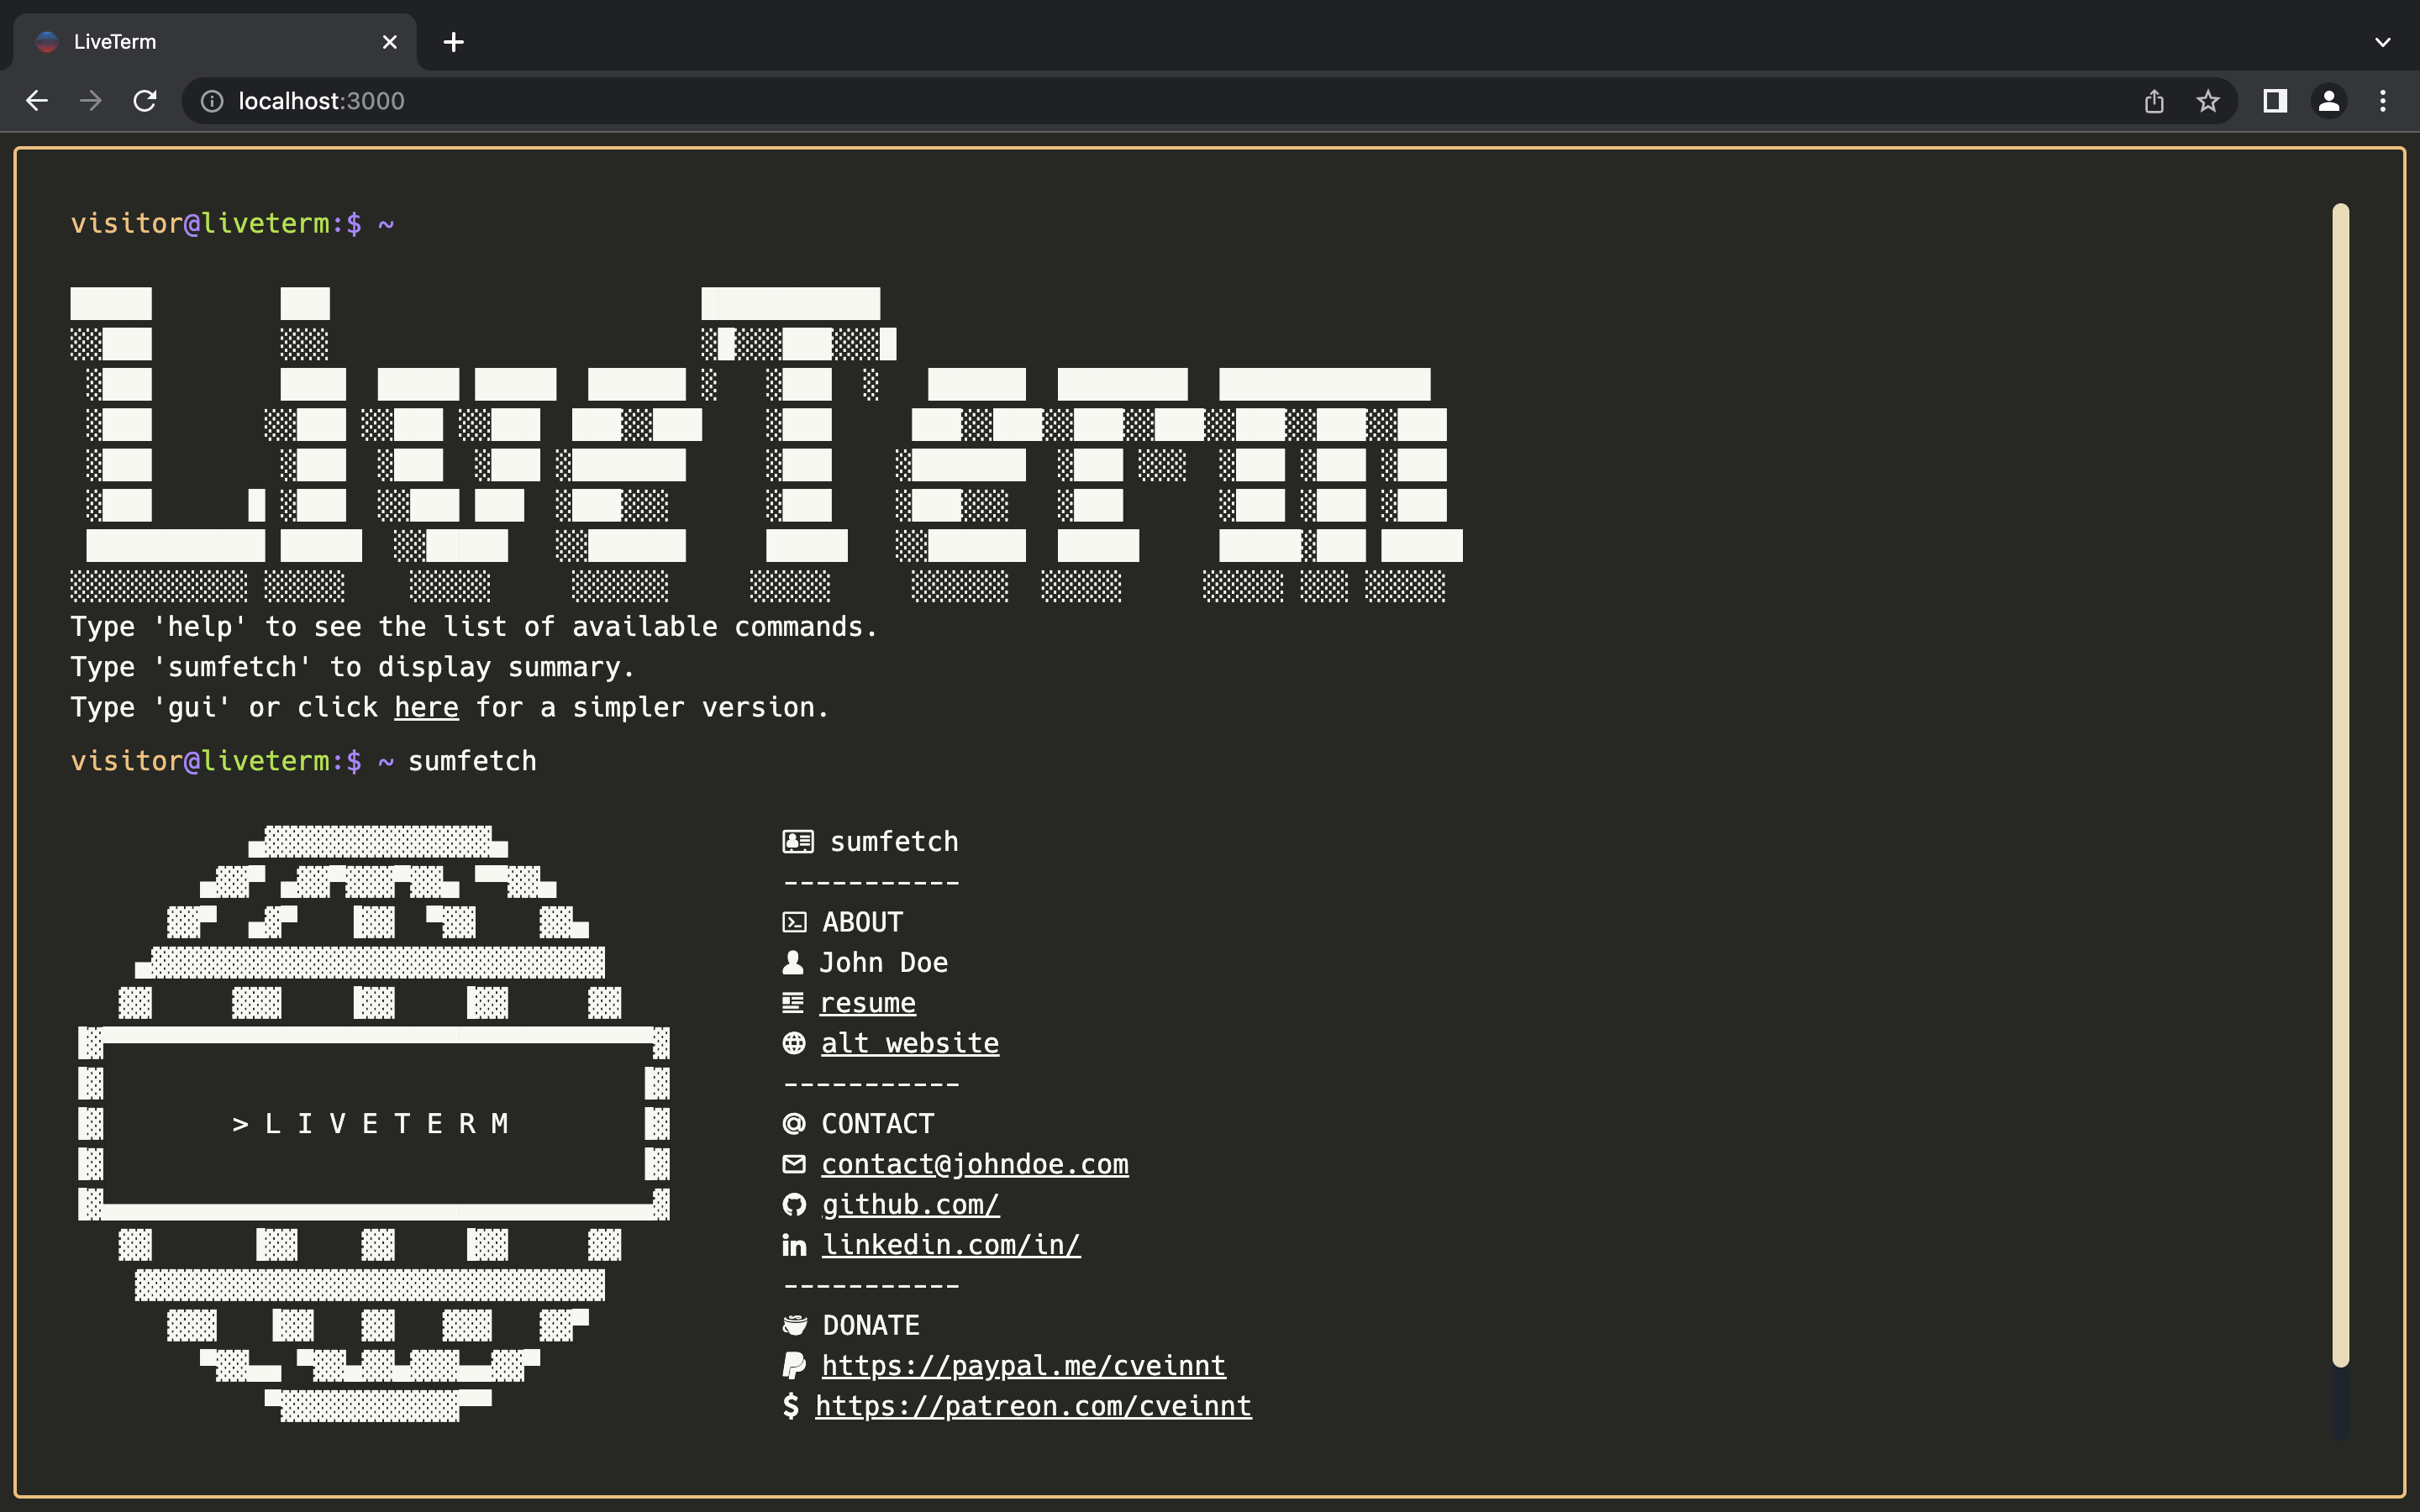Click the GitHub logo icon
The image size is (2420, 1512).
click(x=794, y=1204)
